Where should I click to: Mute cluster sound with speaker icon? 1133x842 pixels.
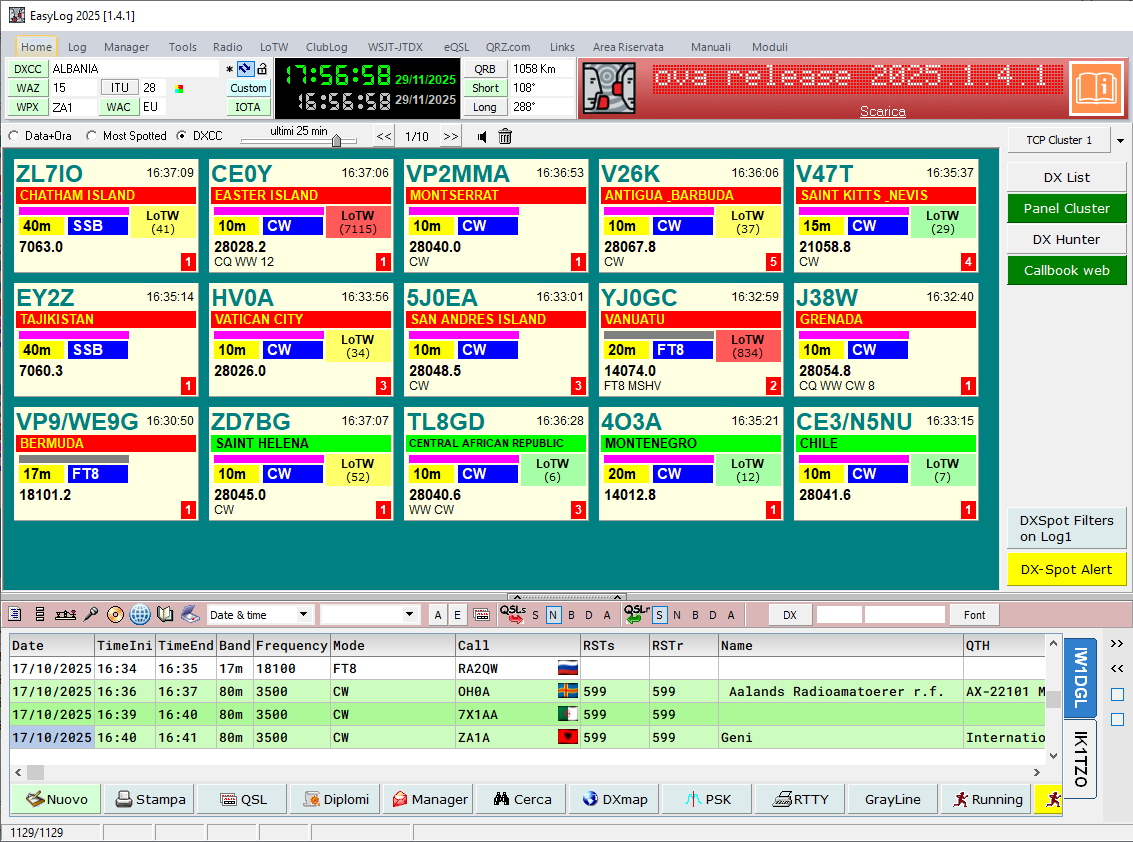point(482,137)
